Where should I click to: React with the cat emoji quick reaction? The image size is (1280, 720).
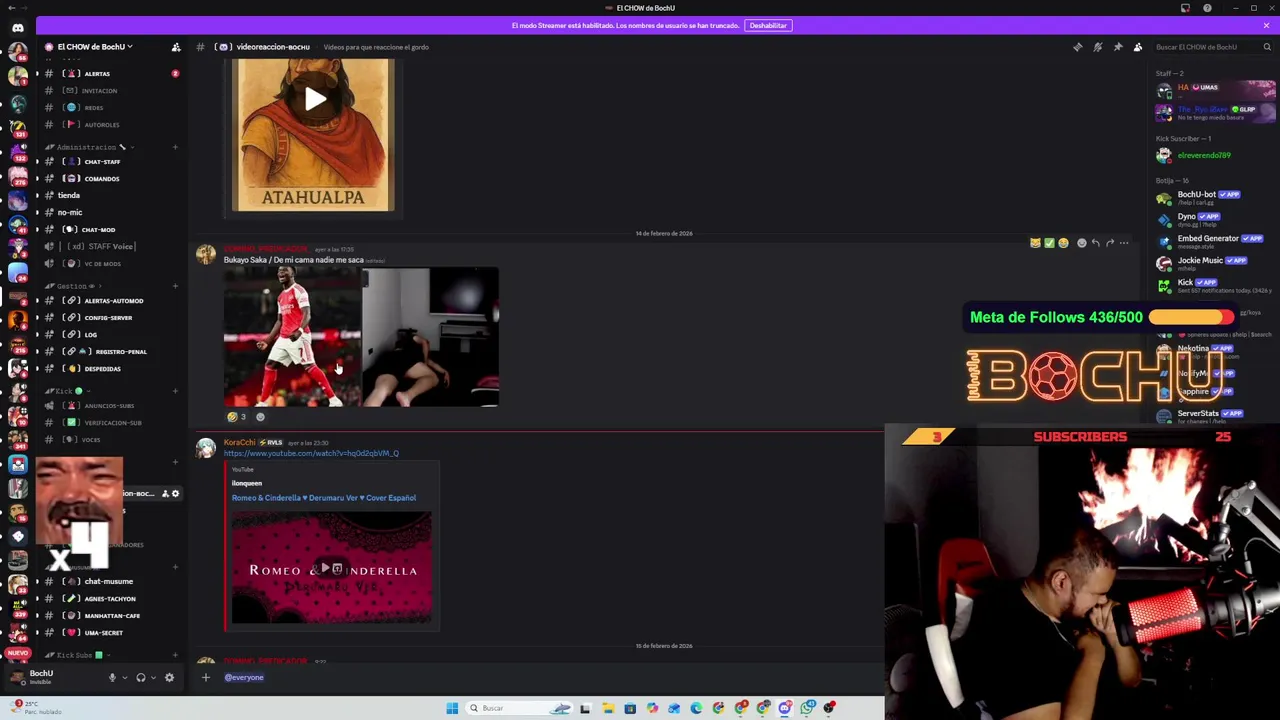(1035, 243)
